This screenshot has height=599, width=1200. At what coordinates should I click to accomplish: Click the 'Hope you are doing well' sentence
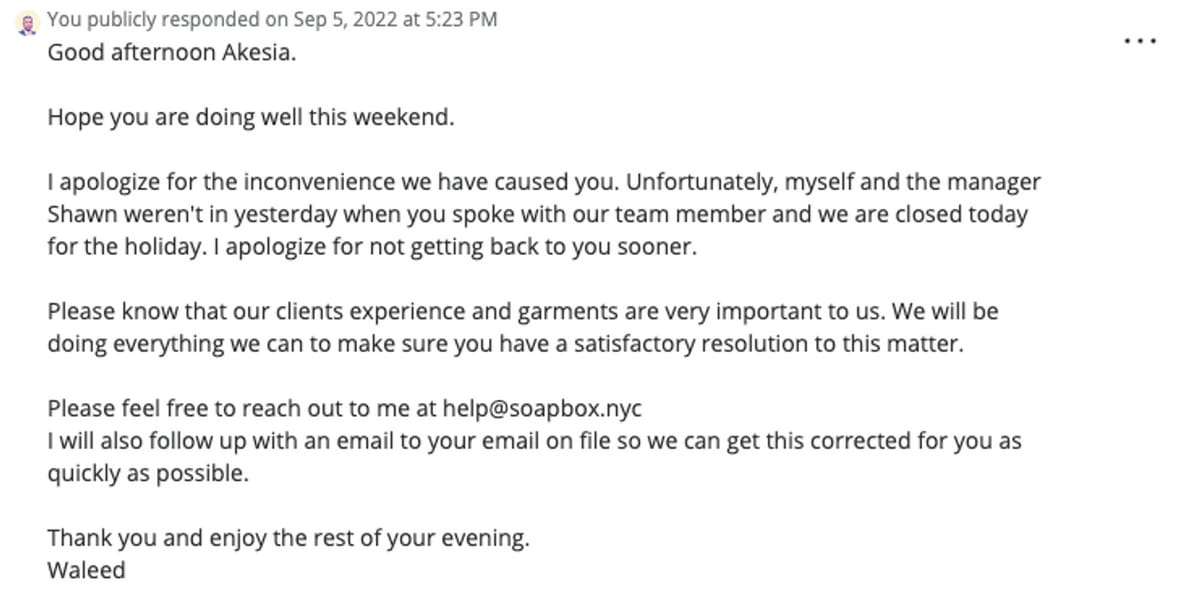coord(251,117)
